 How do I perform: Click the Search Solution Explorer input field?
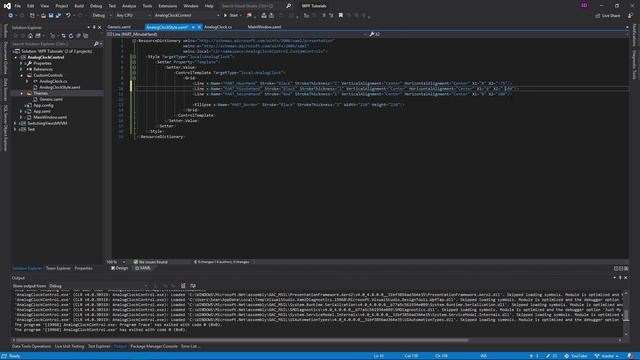[52, 44]
